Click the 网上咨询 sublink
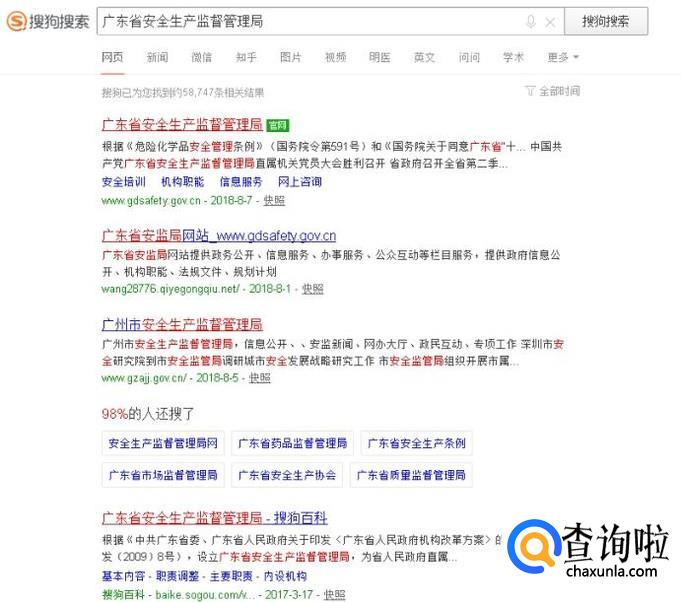This screenshot has height=602, width=681. click(300, 182)
